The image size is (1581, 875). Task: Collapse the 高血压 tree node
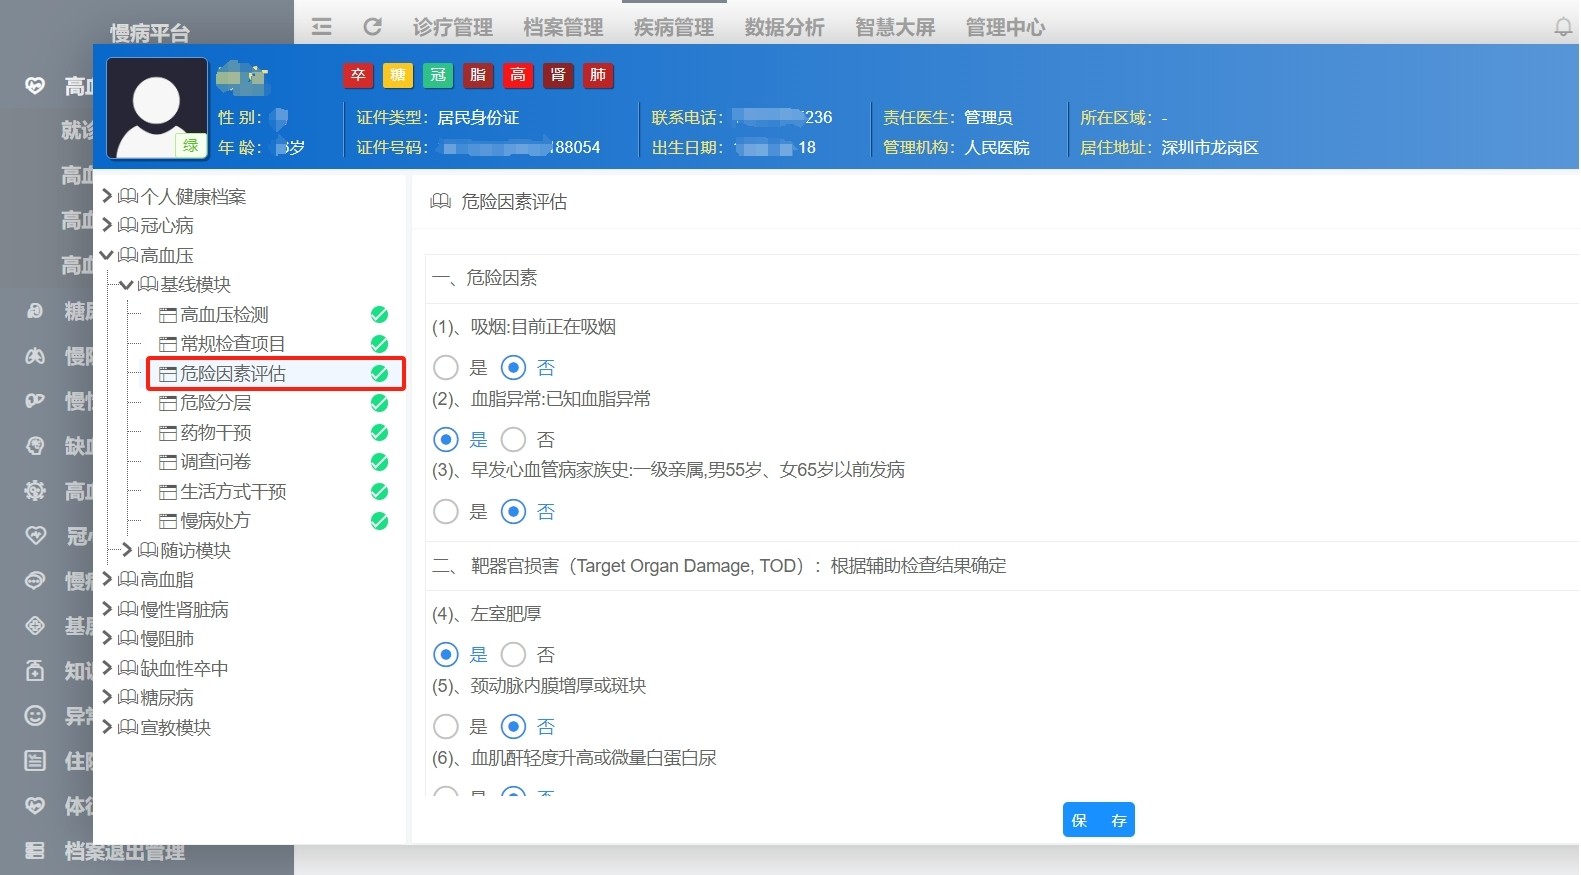click(107, 255)
